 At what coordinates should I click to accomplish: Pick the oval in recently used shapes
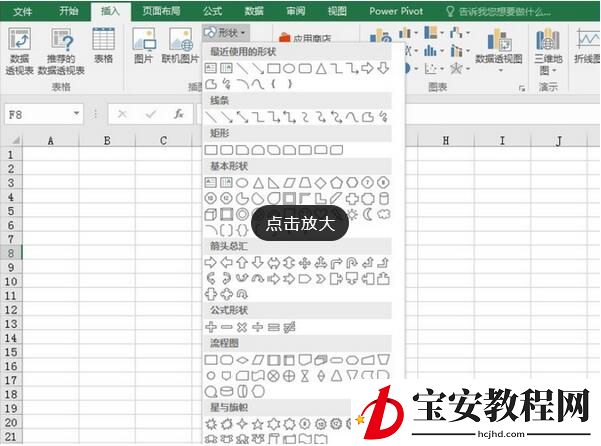coord(289,69)
